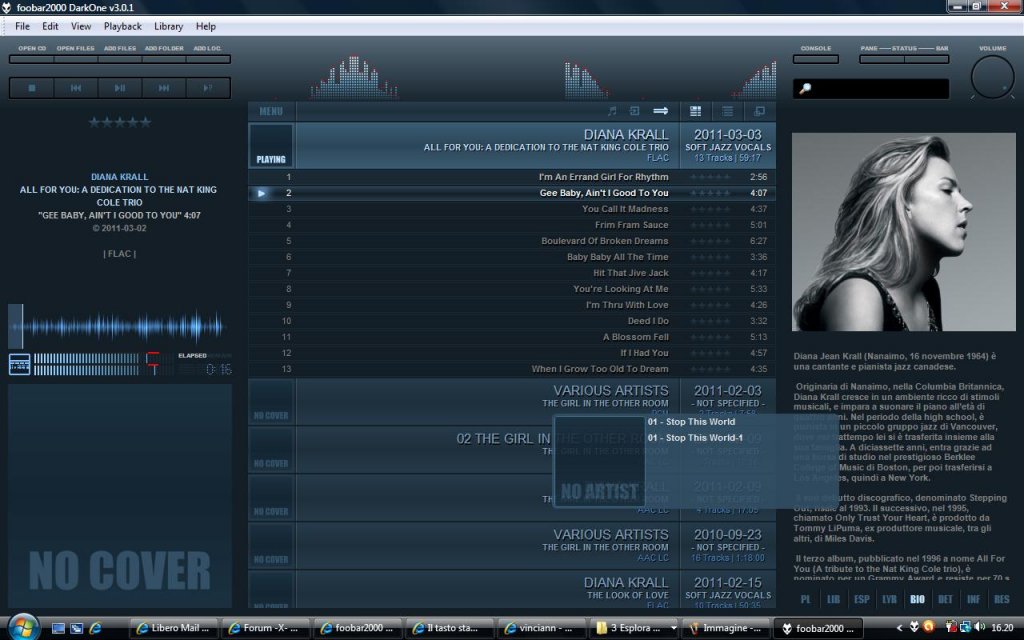Click the Diana Krall "The Look Of Love" album header

[x=512, y=591]
